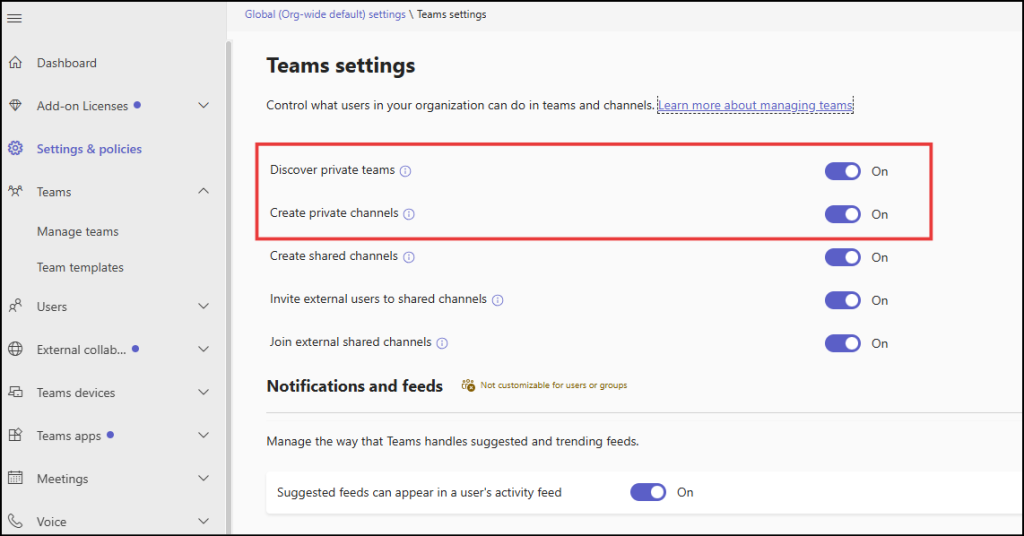This screenshot has height=536, width=1024.
Task: Open the Voice menu item
Action: pyautogui.click(x=52, y=522)
